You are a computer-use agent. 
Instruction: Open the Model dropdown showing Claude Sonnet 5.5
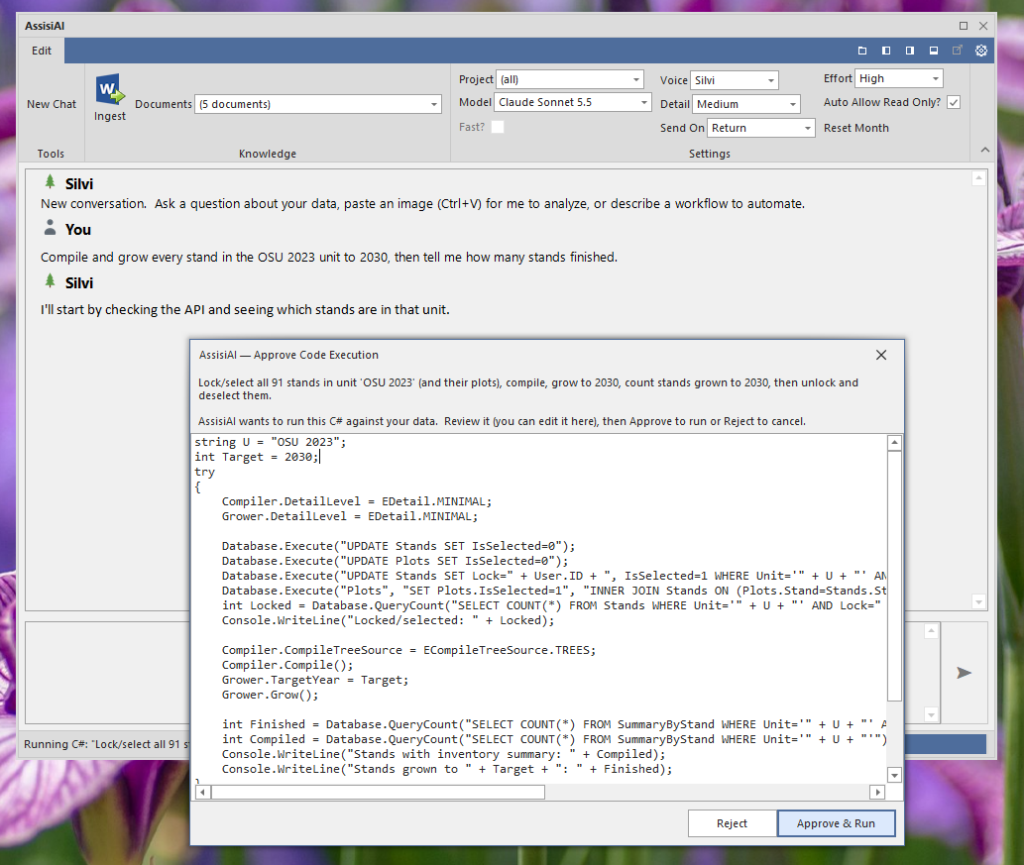(x=573, y=102)
